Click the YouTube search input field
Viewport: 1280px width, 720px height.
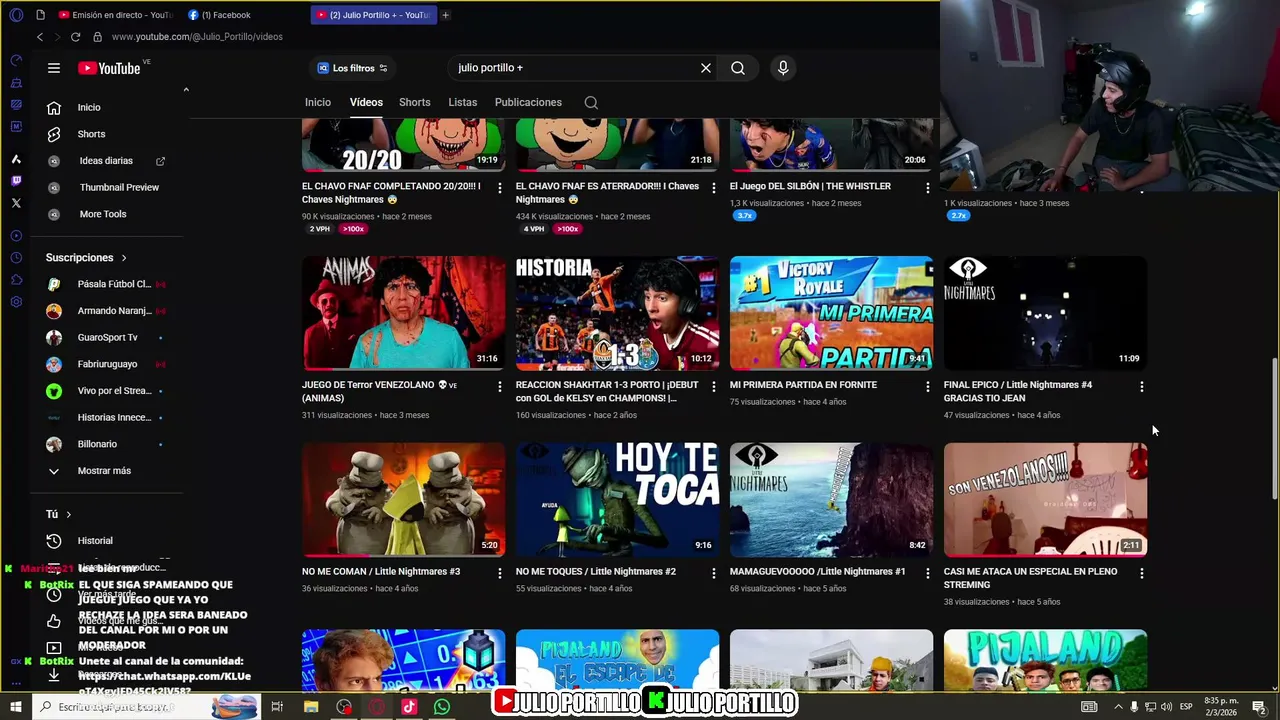pos(575,68)
